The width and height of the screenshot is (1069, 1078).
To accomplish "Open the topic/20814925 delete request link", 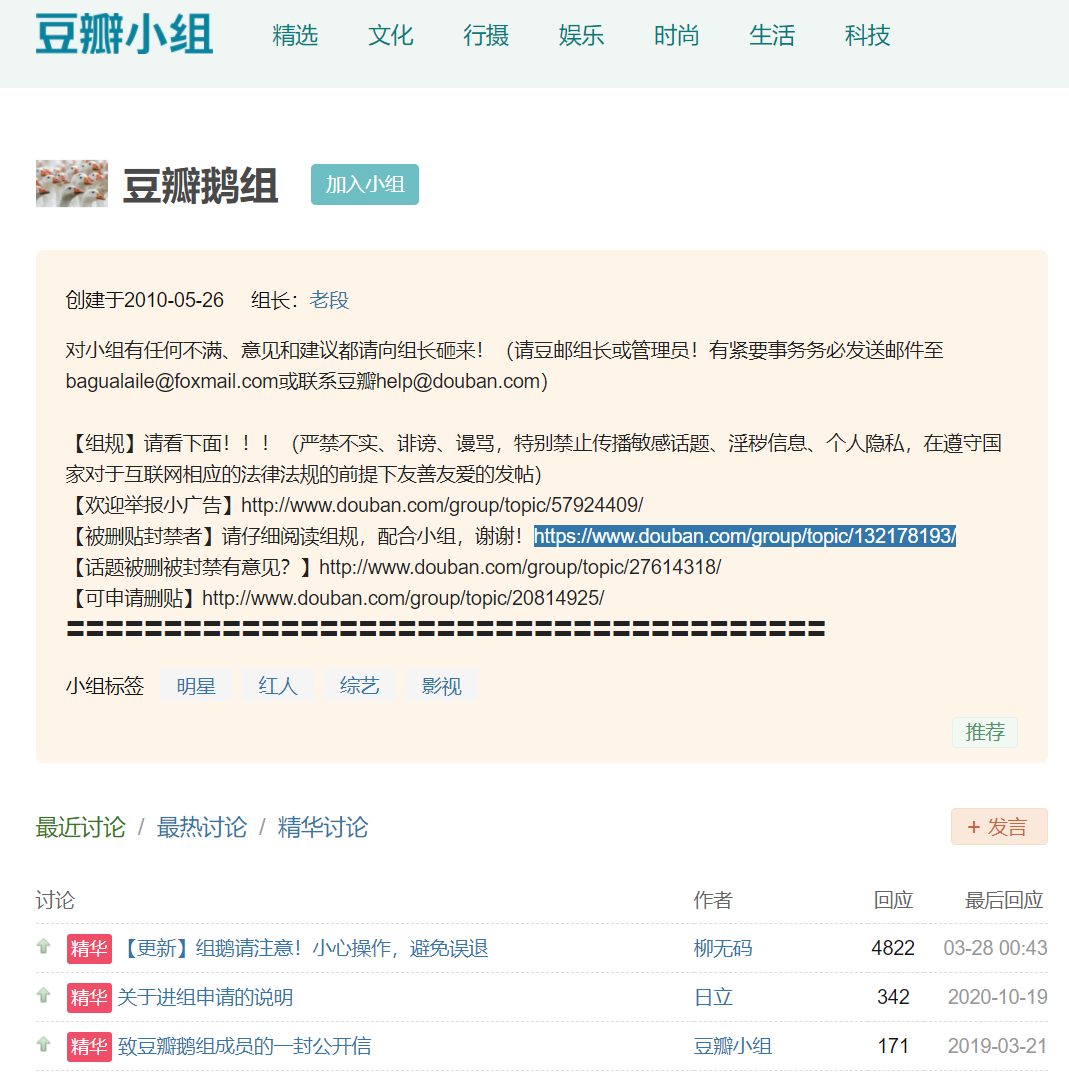I will (x=403, y=598).
